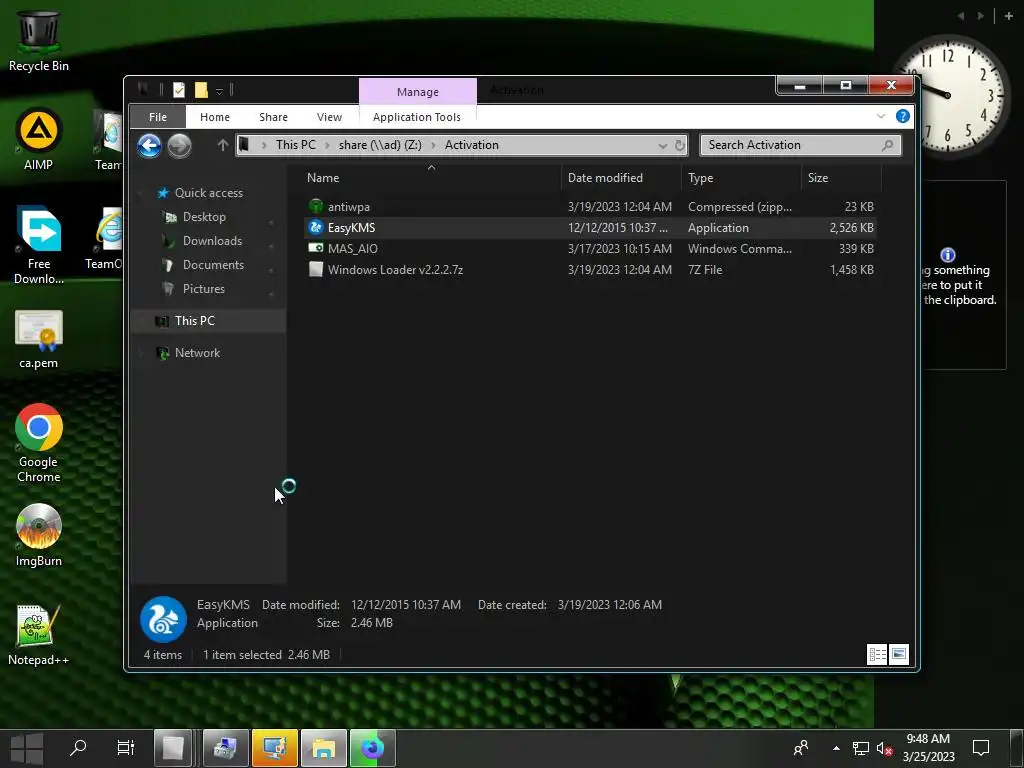
Task: Open AIMP desktop shortcut
Action: (x=39, y=138)
